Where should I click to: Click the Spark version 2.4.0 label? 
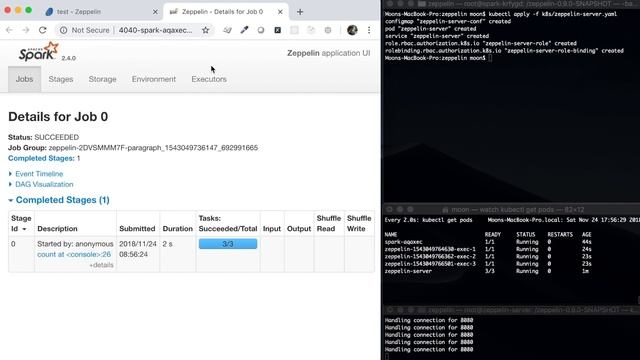point(69,58)
